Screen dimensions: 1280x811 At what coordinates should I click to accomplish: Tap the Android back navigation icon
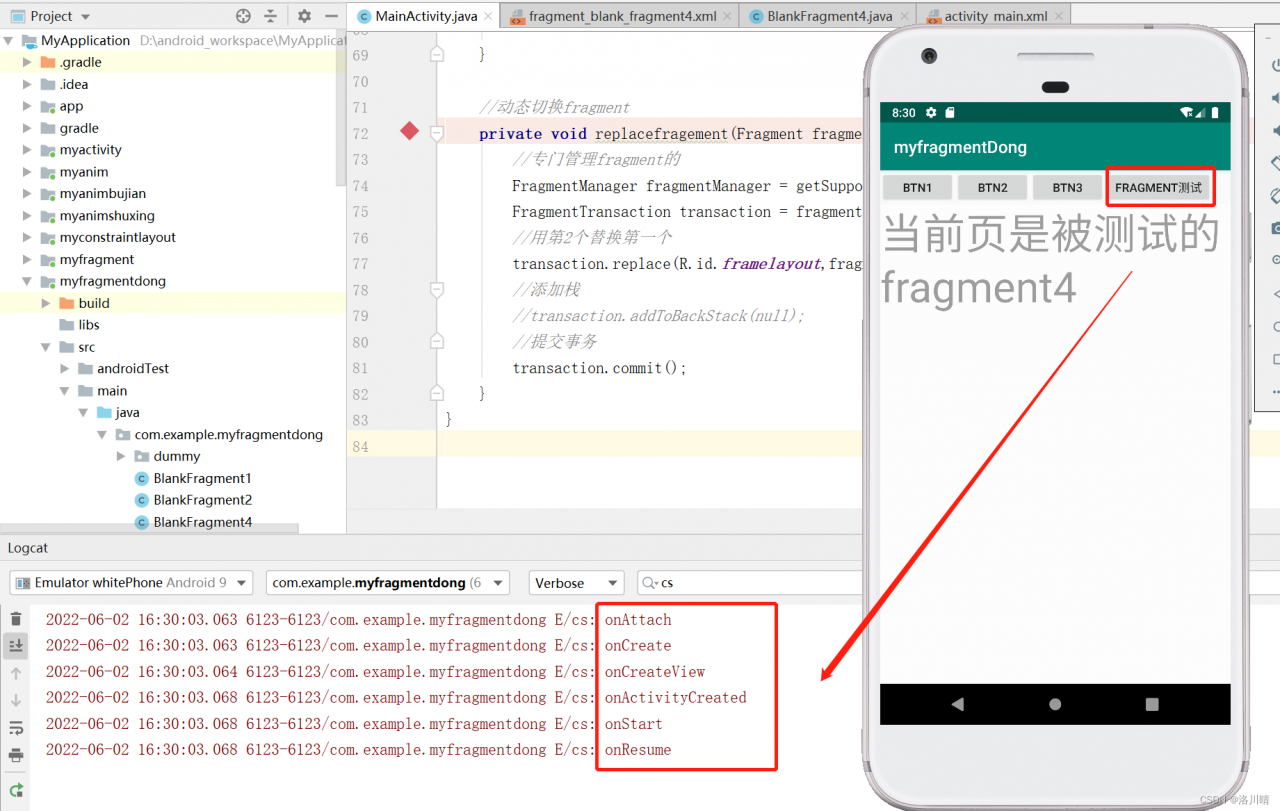click(x=957, y=704)
